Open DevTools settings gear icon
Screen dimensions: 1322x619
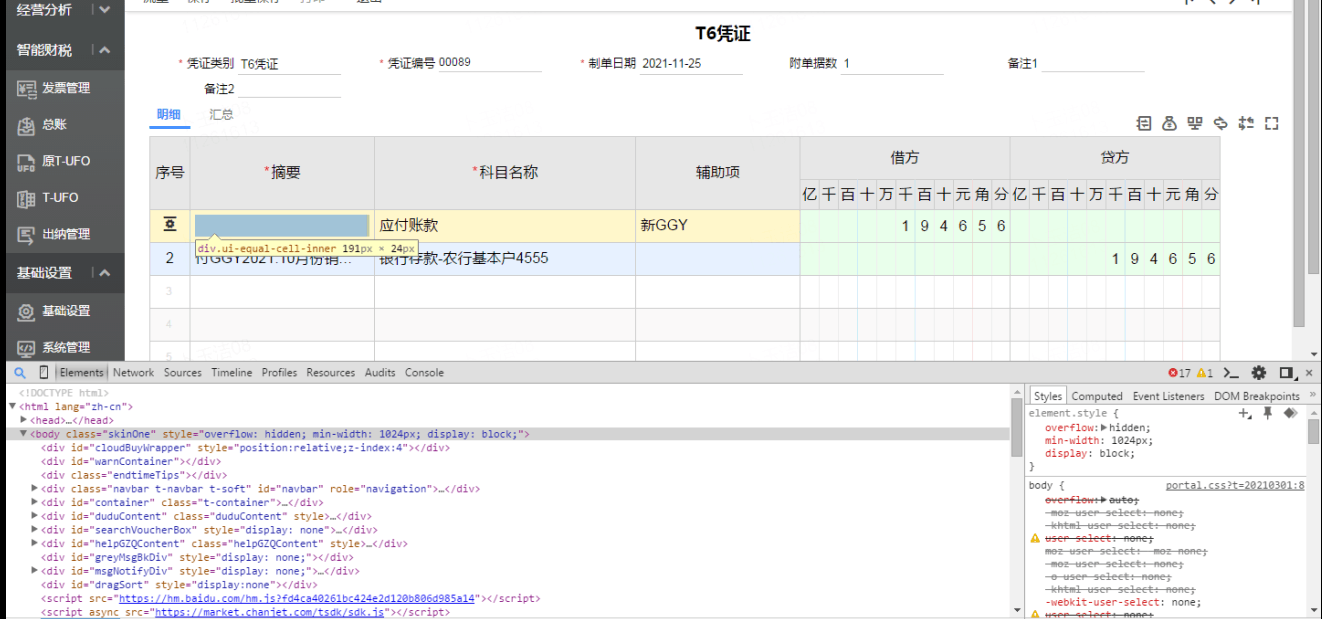(1259, 373)
